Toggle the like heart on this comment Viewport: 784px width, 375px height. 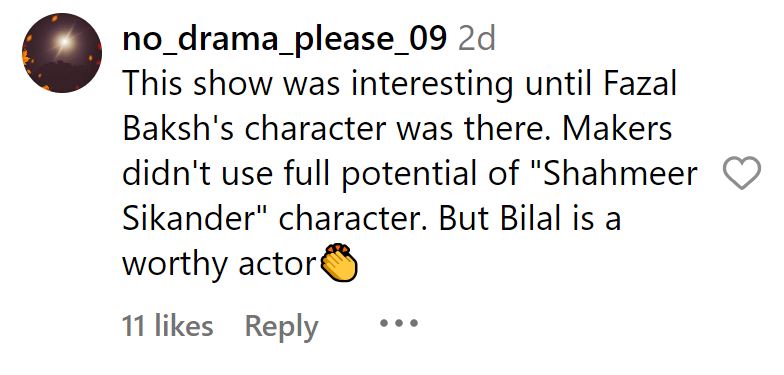[742, 173]
